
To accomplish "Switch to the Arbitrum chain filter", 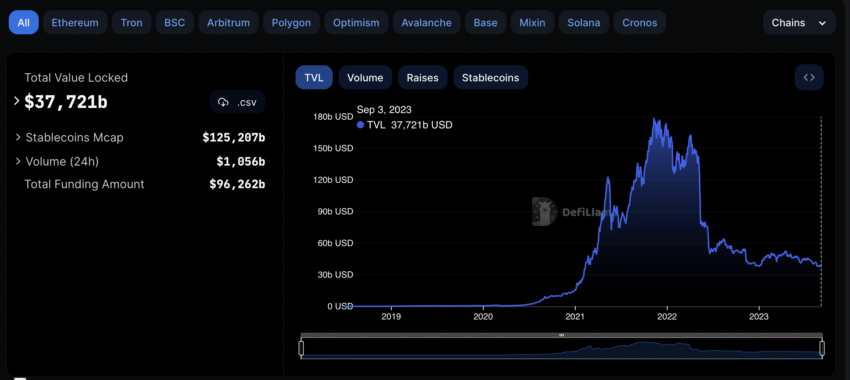I will (228, 23).
